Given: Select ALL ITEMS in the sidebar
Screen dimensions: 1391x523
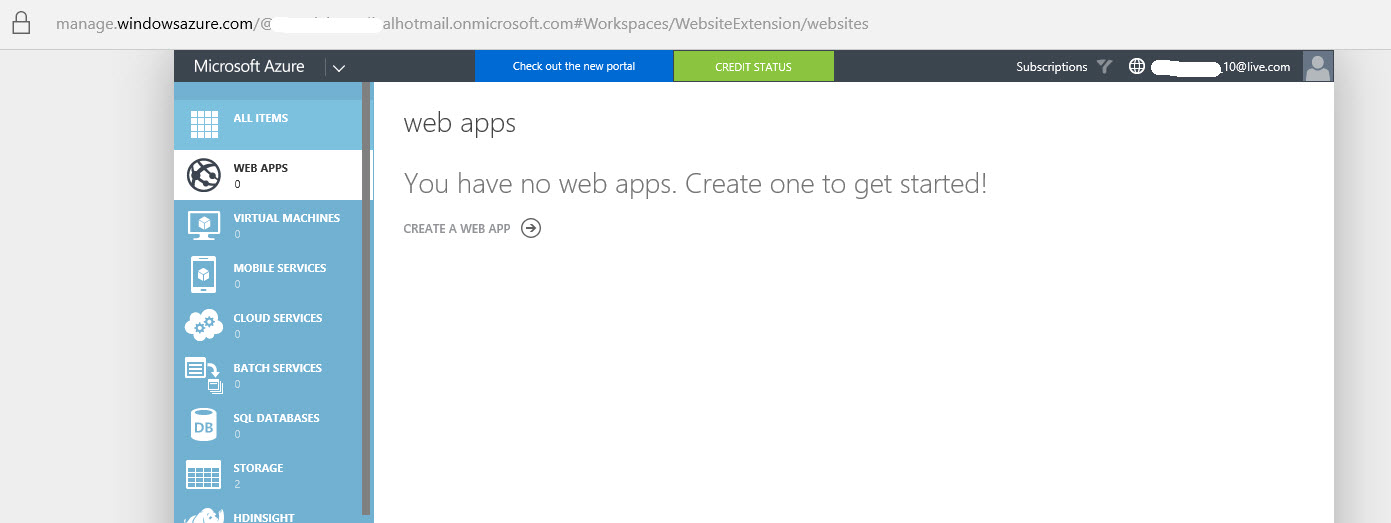Looking at the screenshot, I should pyautogui.click(x=268, y=125).
